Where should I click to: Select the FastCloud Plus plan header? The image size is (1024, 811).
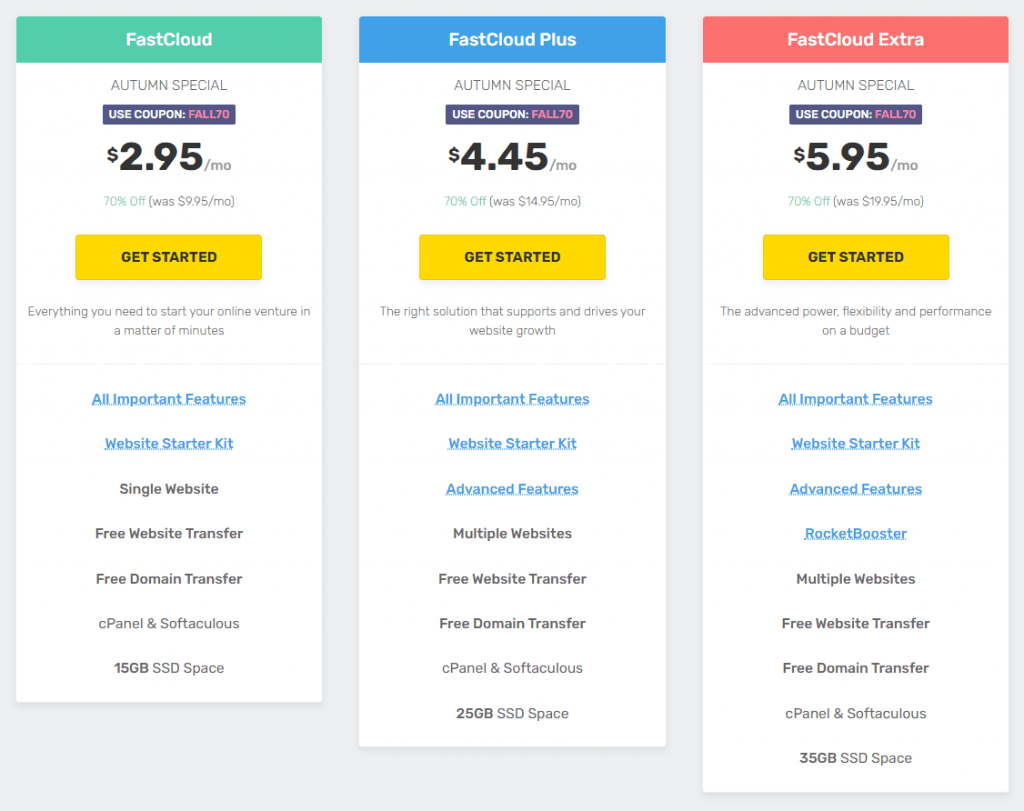click(x=512, y=39)
